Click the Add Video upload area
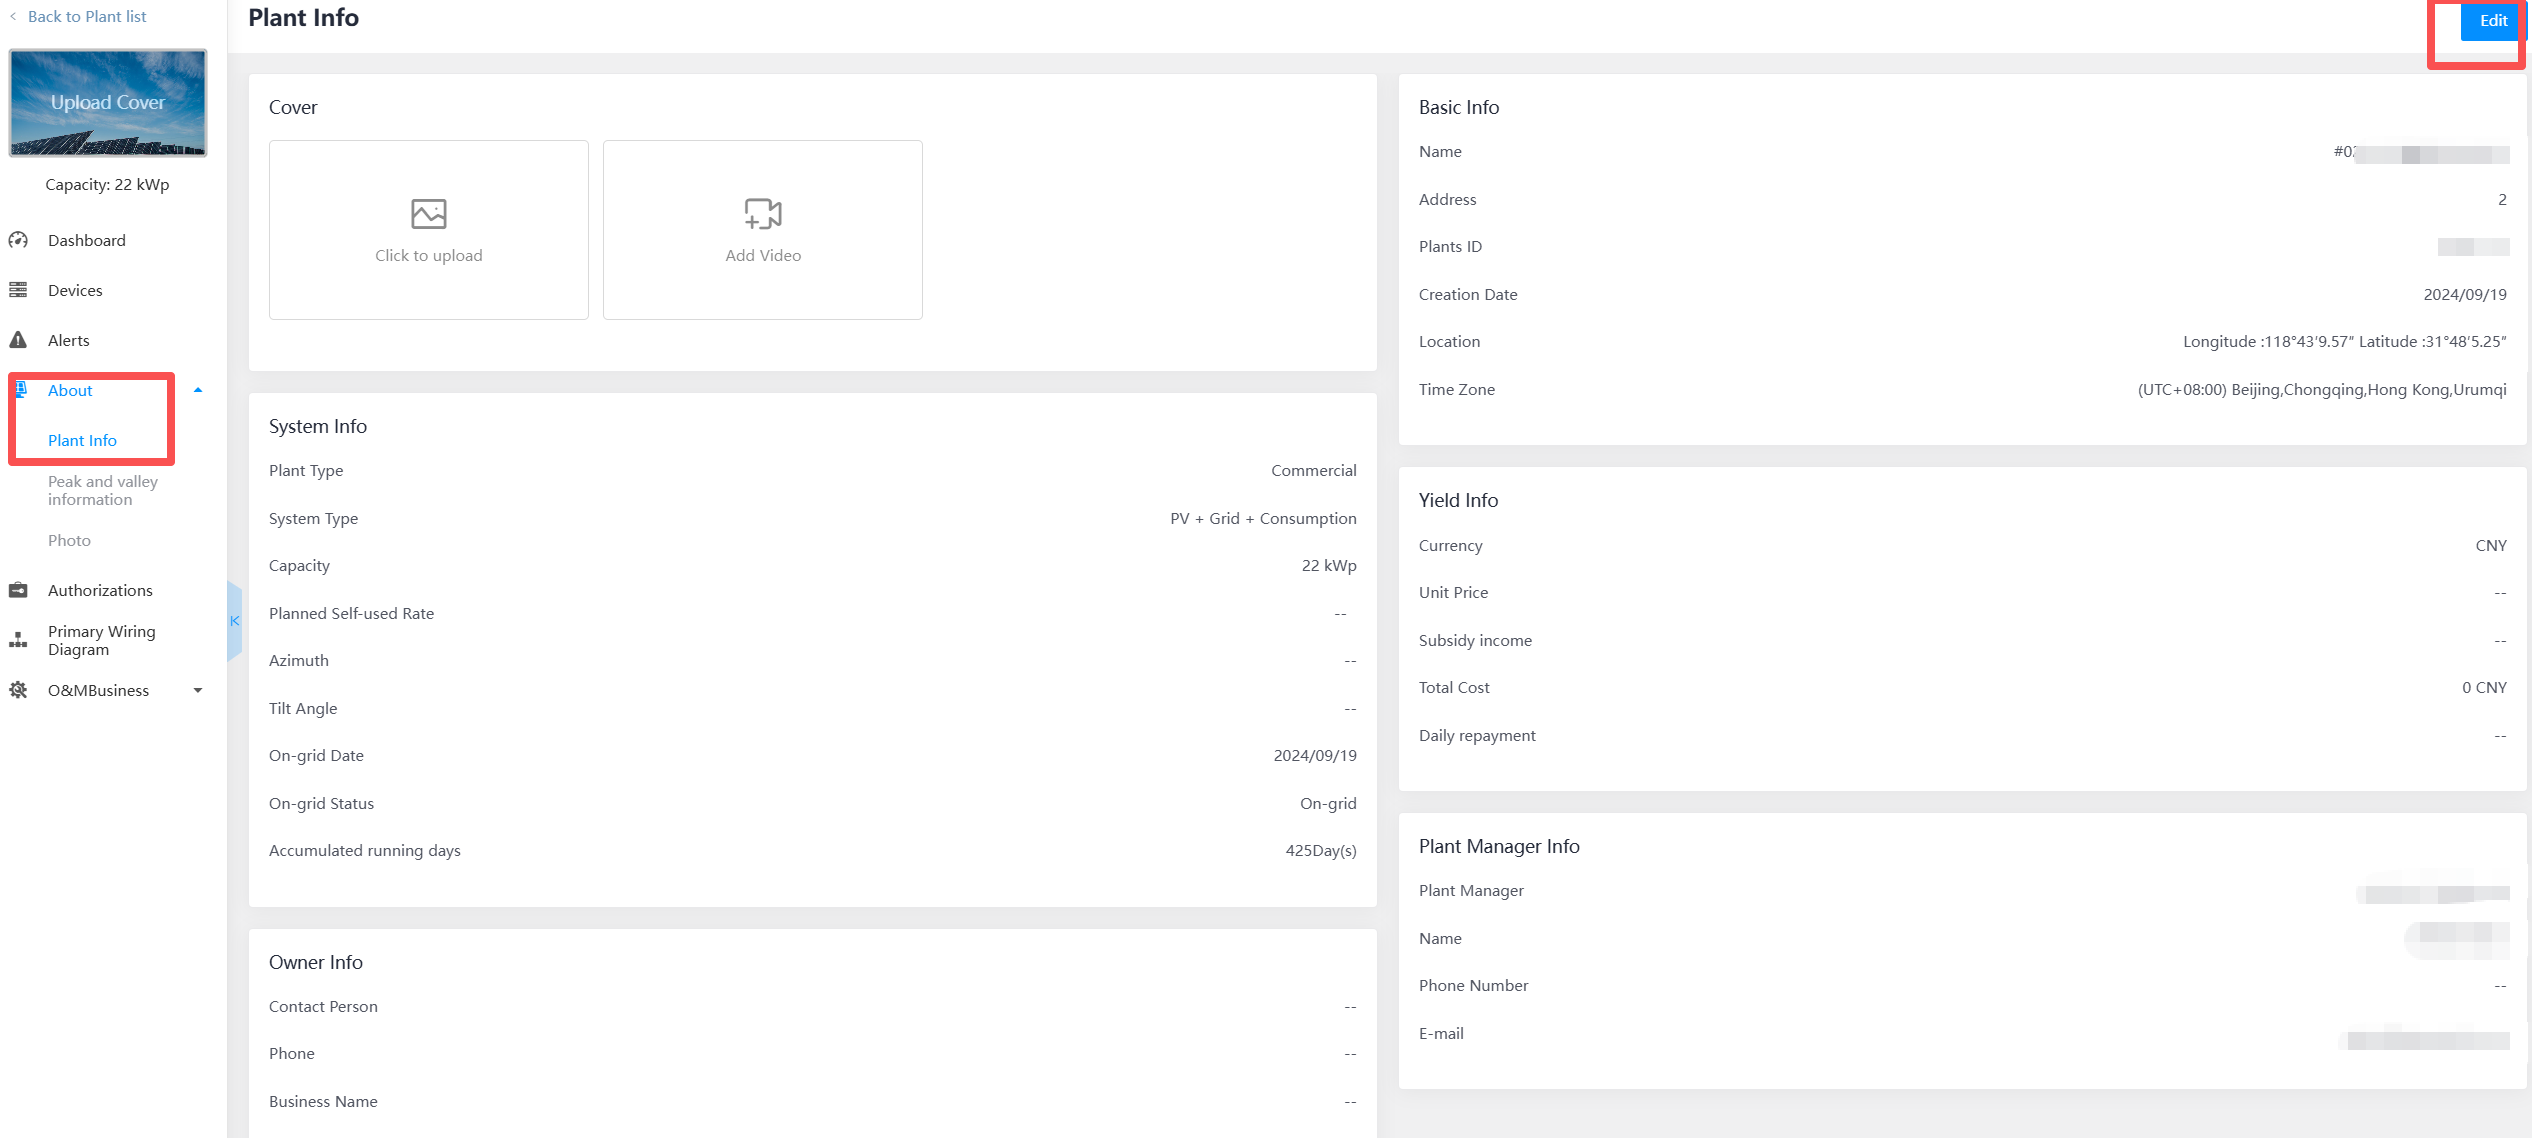Image resolution: width=2532 pixels, height=1138 pixels. (762, 230)
